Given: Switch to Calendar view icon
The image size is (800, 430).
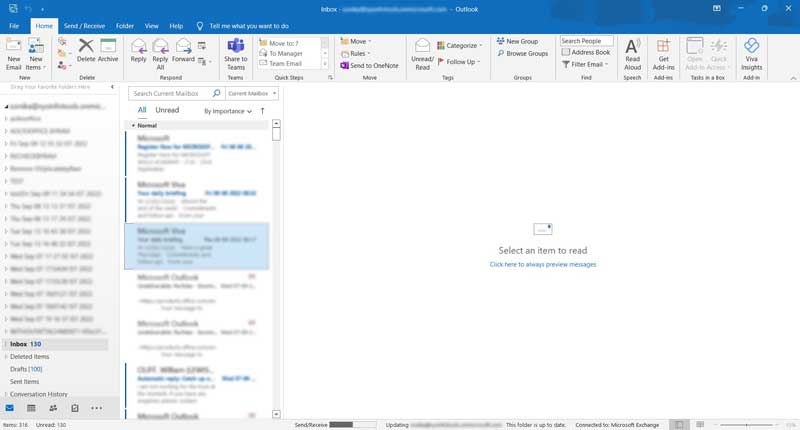Looking at the screenshot, I should 31,408.
